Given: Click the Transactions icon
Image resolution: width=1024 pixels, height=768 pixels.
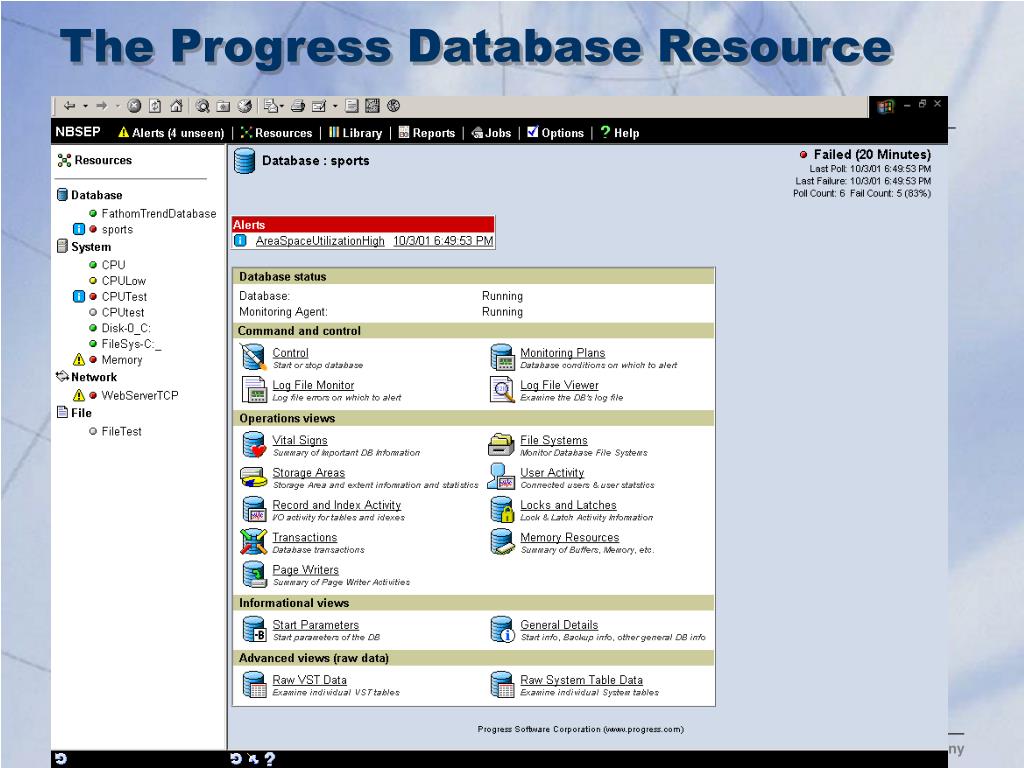Looking at the screenshot, I should (253, 542).
